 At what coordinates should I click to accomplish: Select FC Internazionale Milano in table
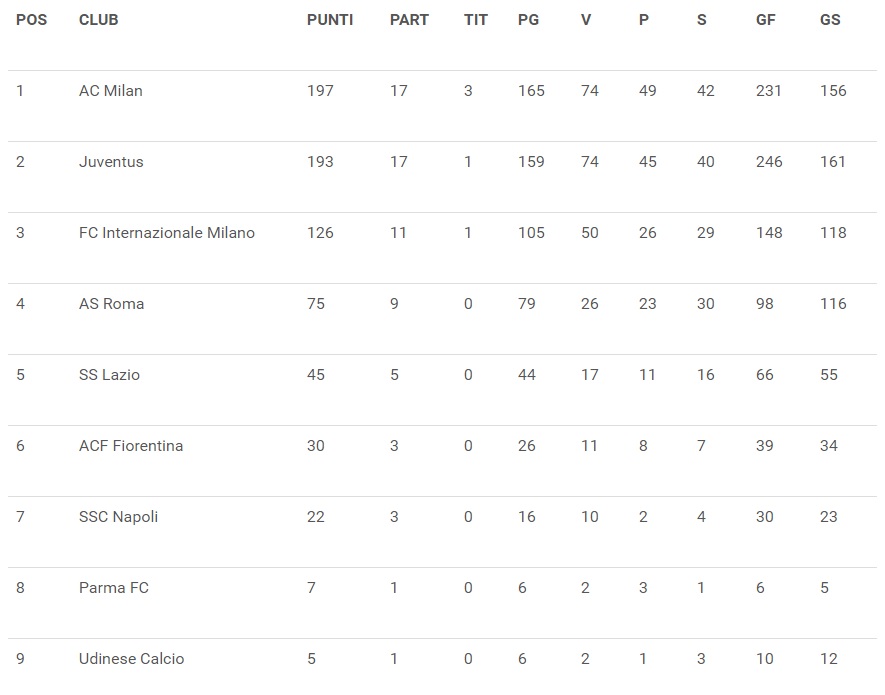[167, 233]
